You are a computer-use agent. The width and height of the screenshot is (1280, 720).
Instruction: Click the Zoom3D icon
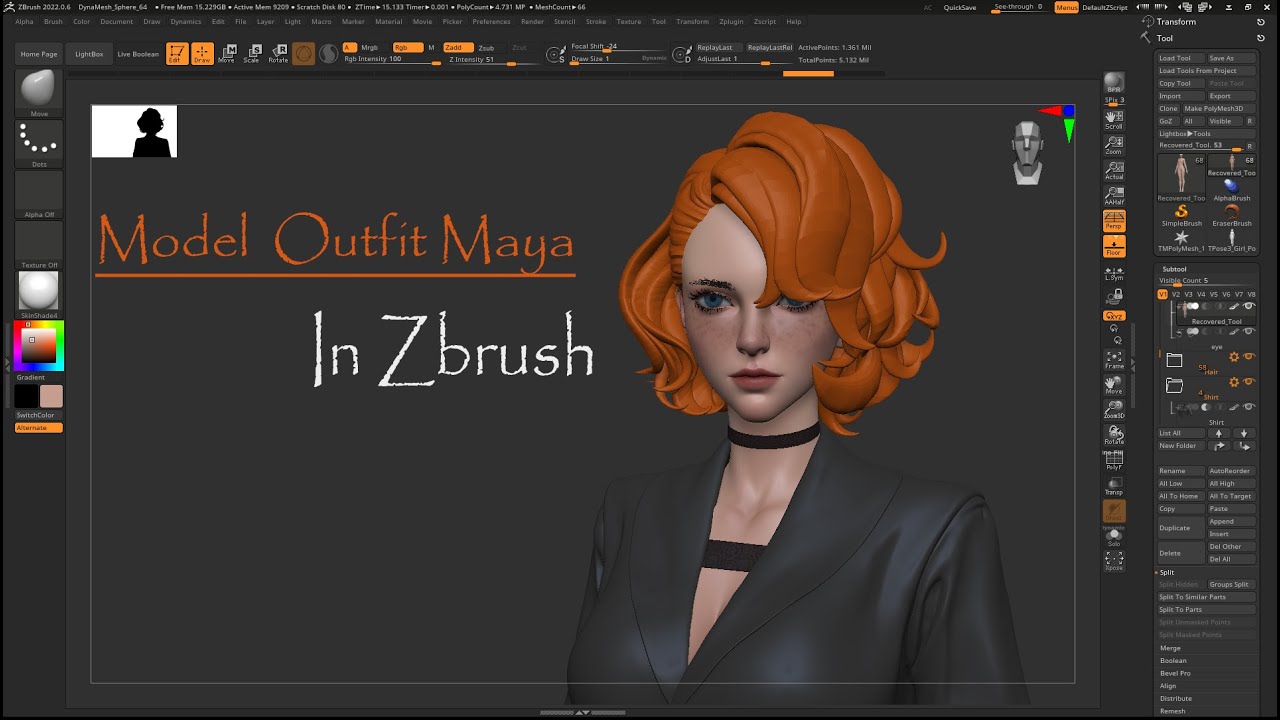1114,410
